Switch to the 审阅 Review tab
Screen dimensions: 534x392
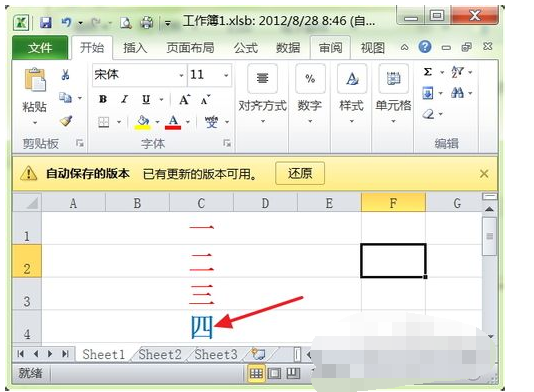[330, 47]
